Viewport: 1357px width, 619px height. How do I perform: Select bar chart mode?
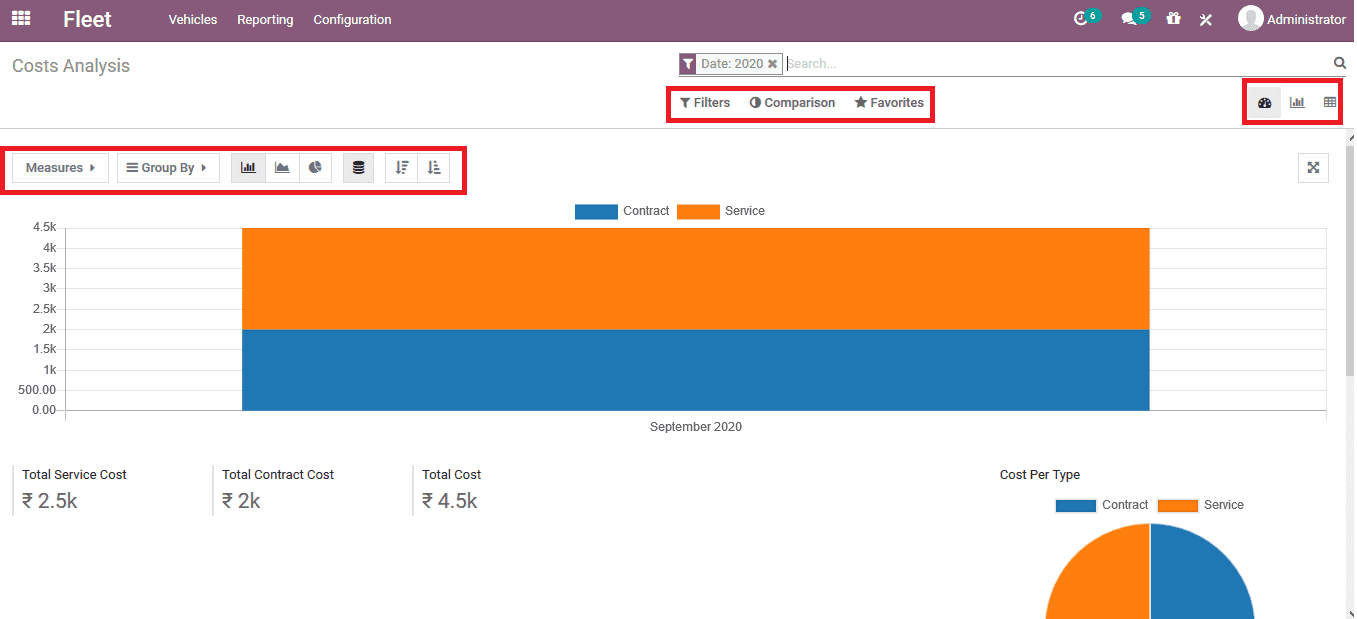(248, 167)
